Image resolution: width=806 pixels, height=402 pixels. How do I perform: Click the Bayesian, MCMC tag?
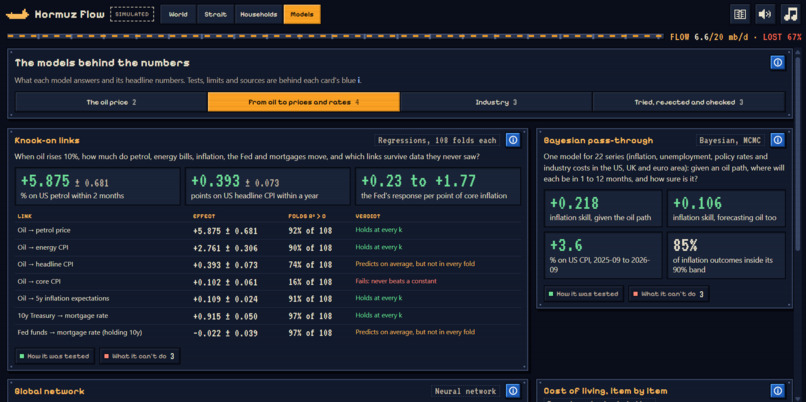click(730, 140)
